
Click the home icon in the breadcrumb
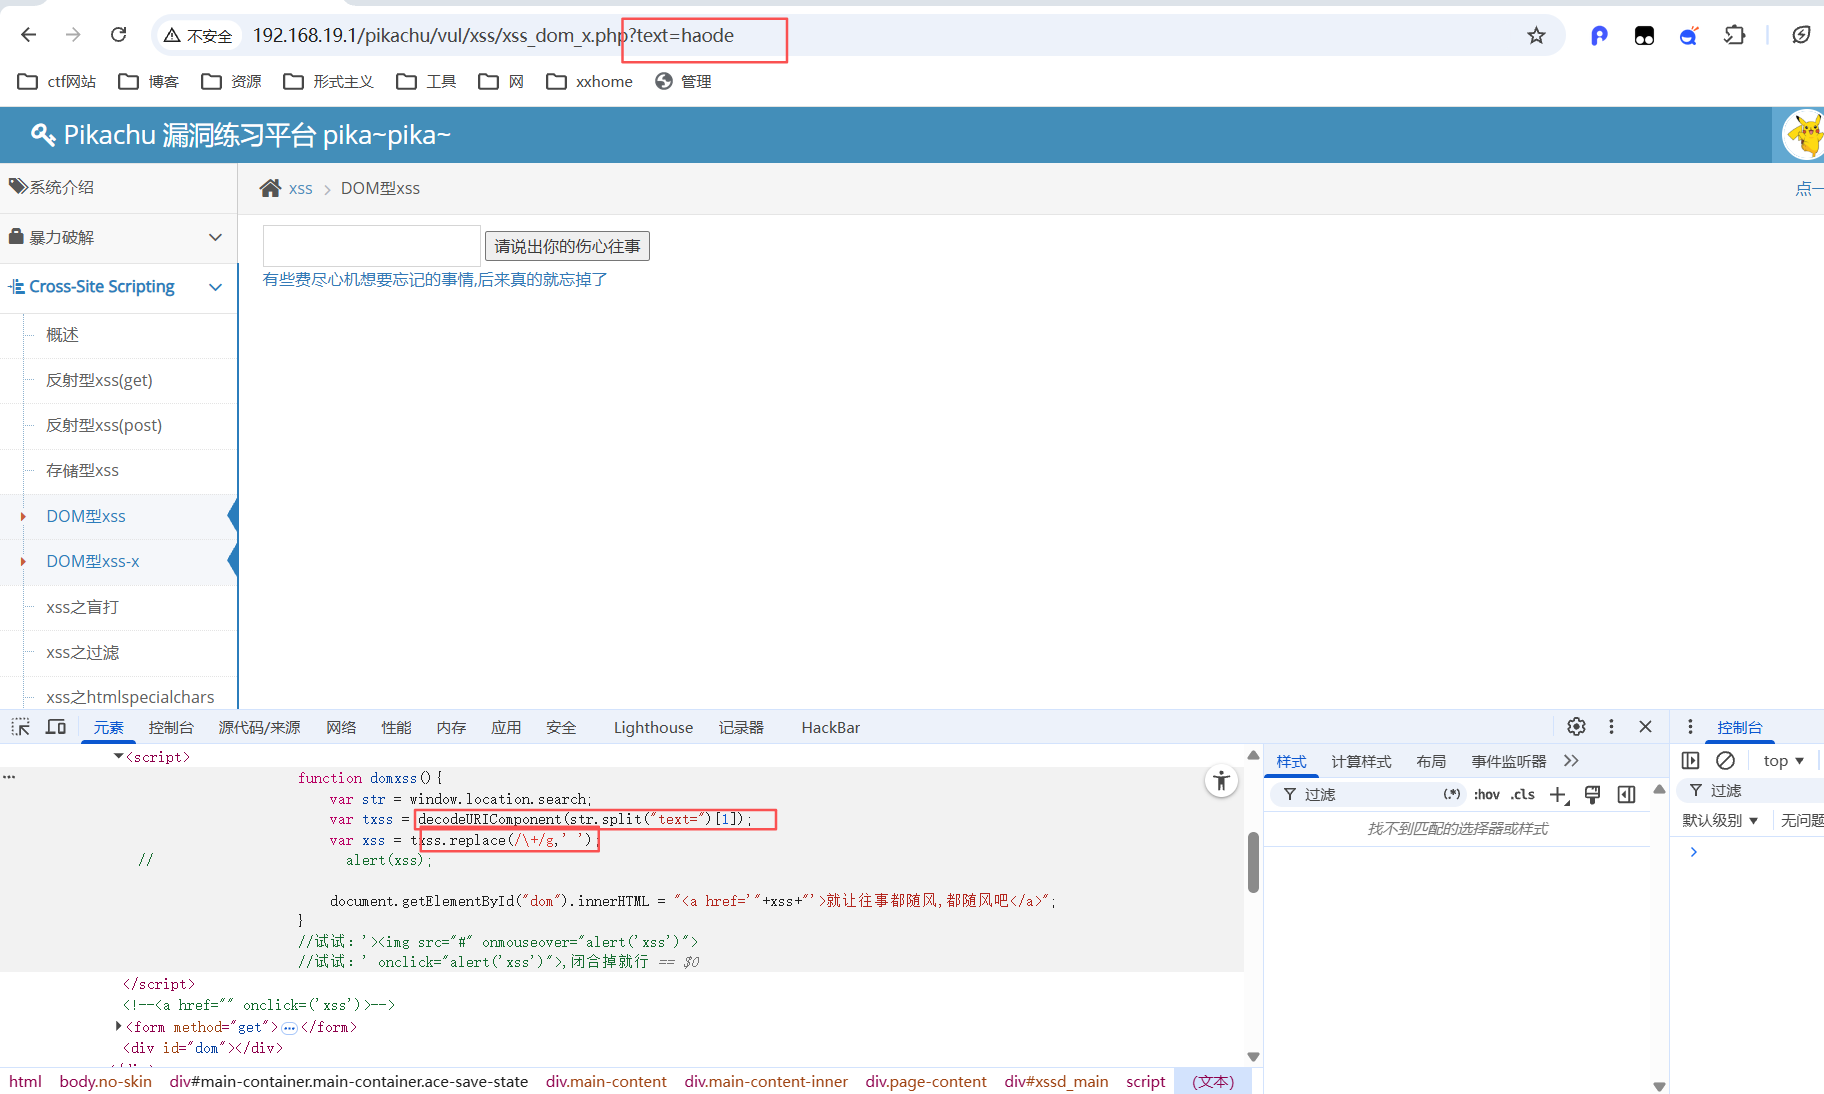(x=270, y=188)
